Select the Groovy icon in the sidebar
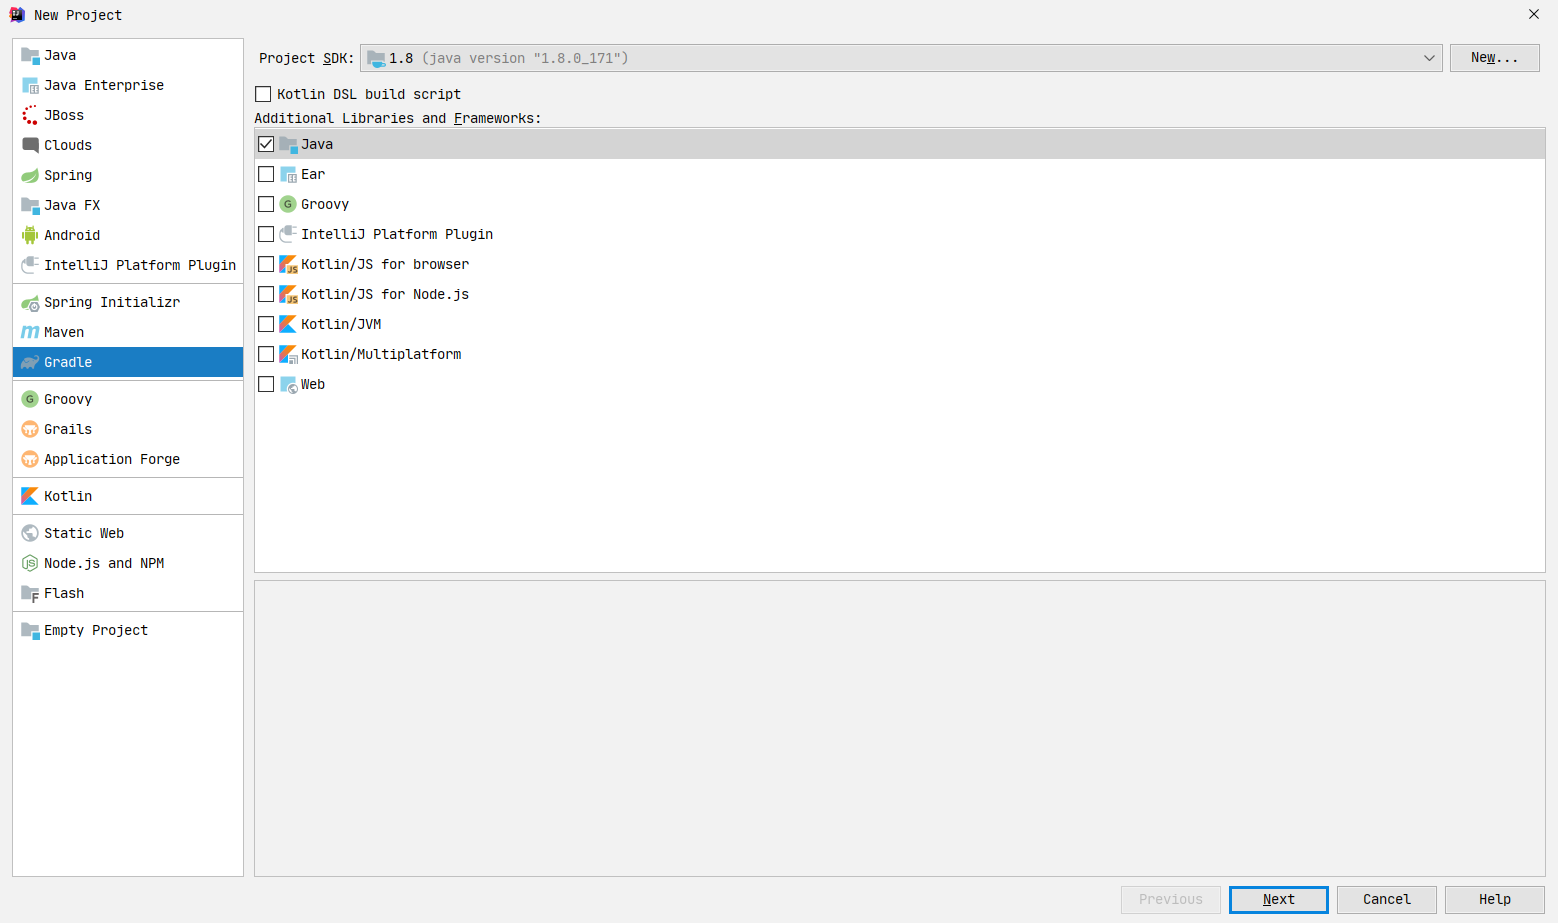The width and height of the screenshot is (1558, 923). tap(30, 399)
